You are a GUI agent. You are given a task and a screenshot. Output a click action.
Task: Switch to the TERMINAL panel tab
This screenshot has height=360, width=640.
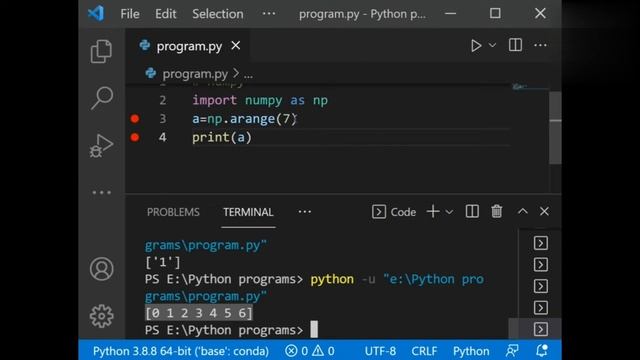pyautogui.click(x=248, y=212)
